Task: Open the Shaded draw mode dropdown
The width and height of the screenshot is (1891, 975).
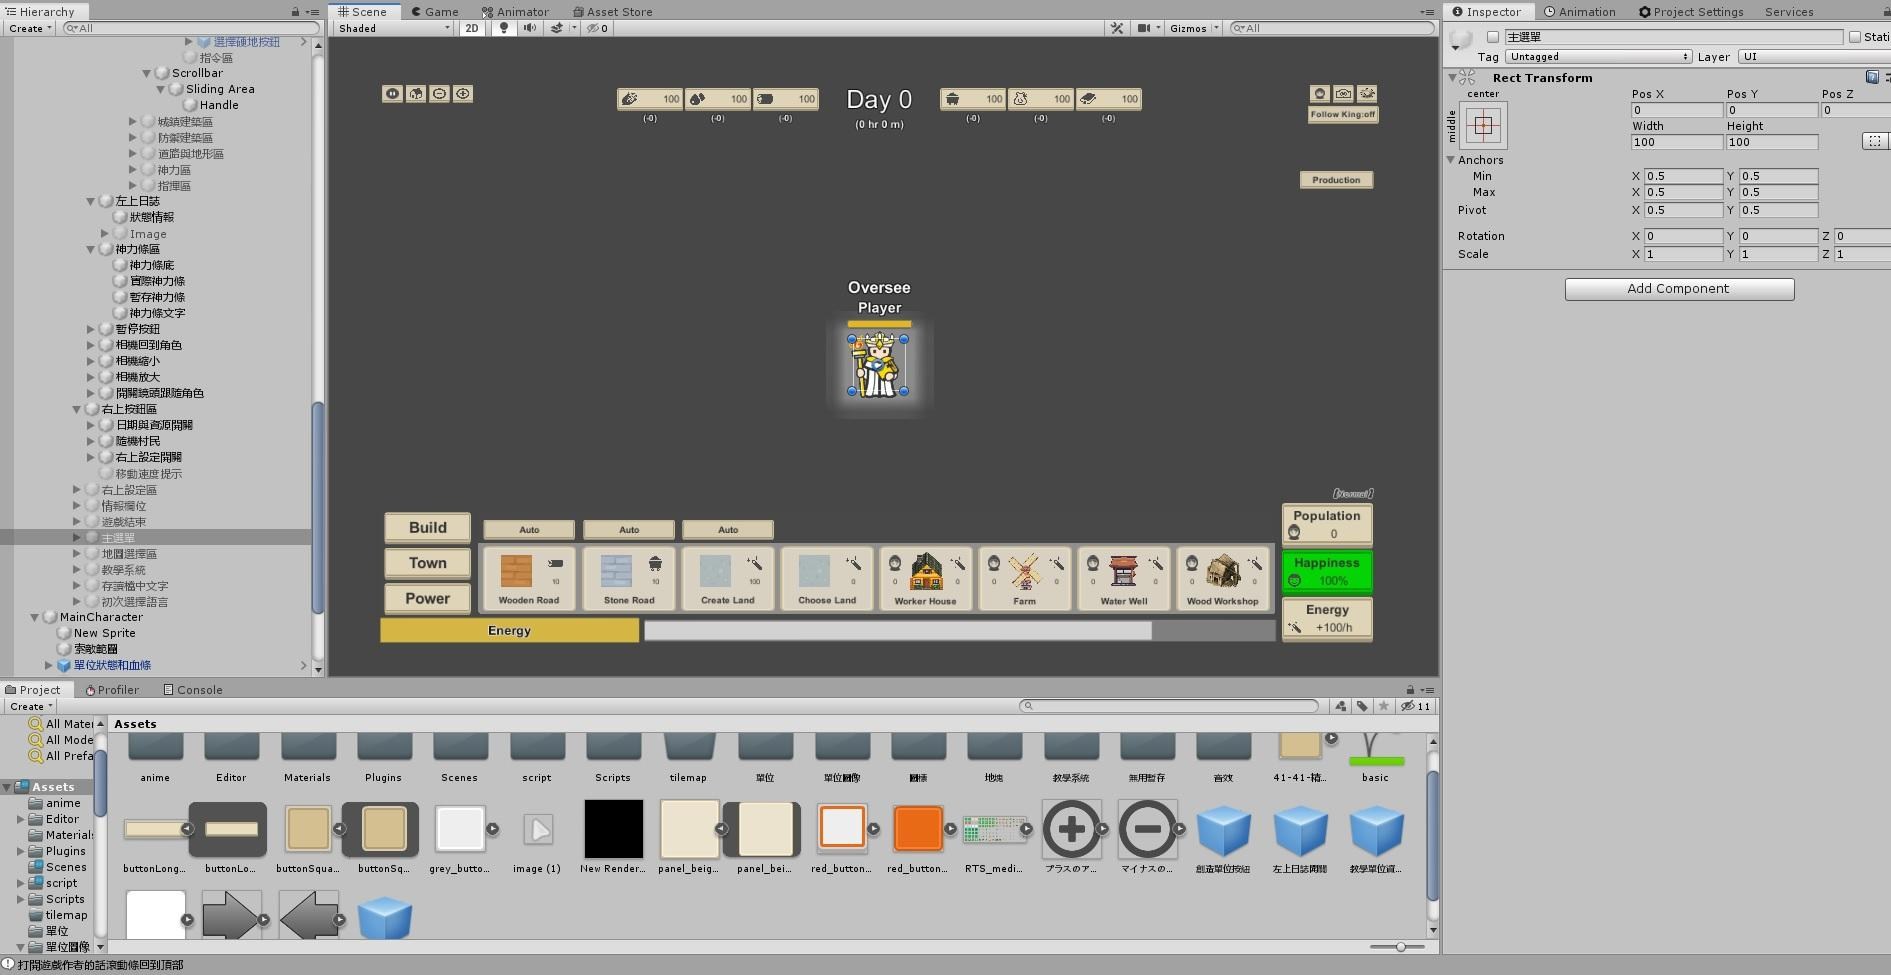Action: 394,28
